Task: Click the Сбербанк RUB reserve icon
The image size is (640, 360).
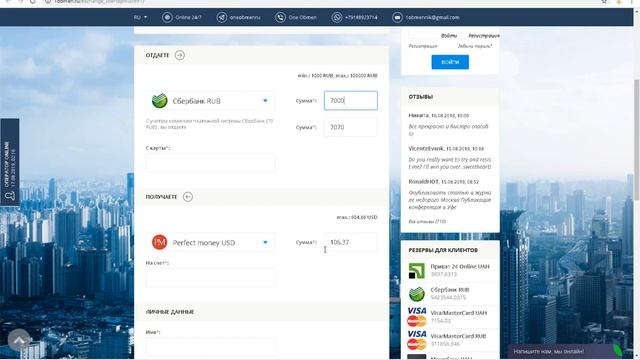Action: coord(417,294)
